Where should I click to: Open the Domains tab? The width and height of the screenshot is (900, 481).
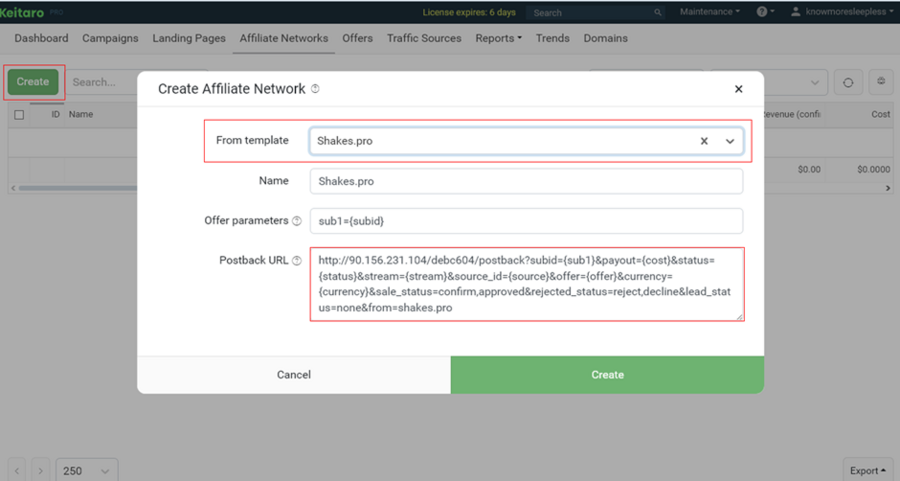pyautogui.click(x=606, y=38)
